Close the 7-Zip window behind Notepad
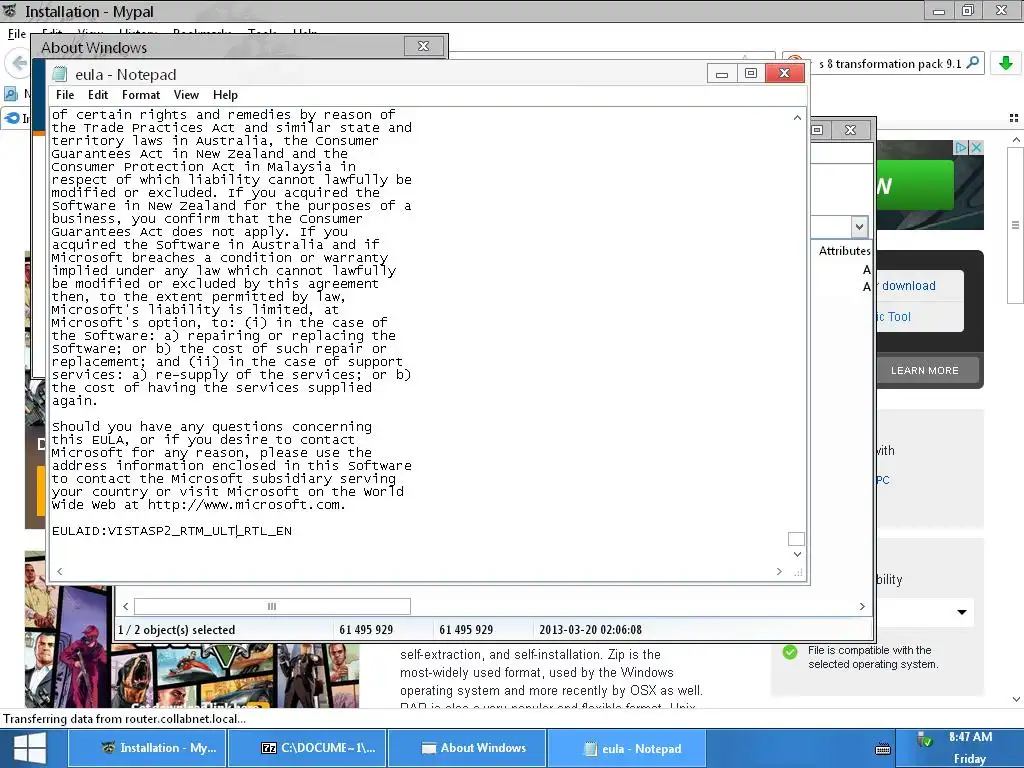The image size is (1024, 768). click(x=850, y=130)
